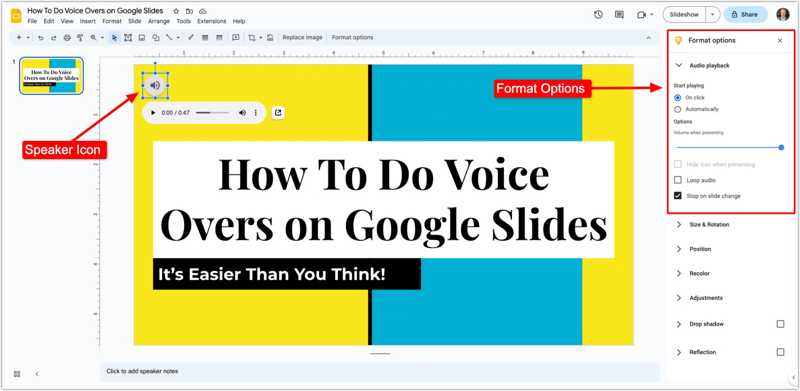
Task: Click the video call camera icon
Action: [641, 15]
